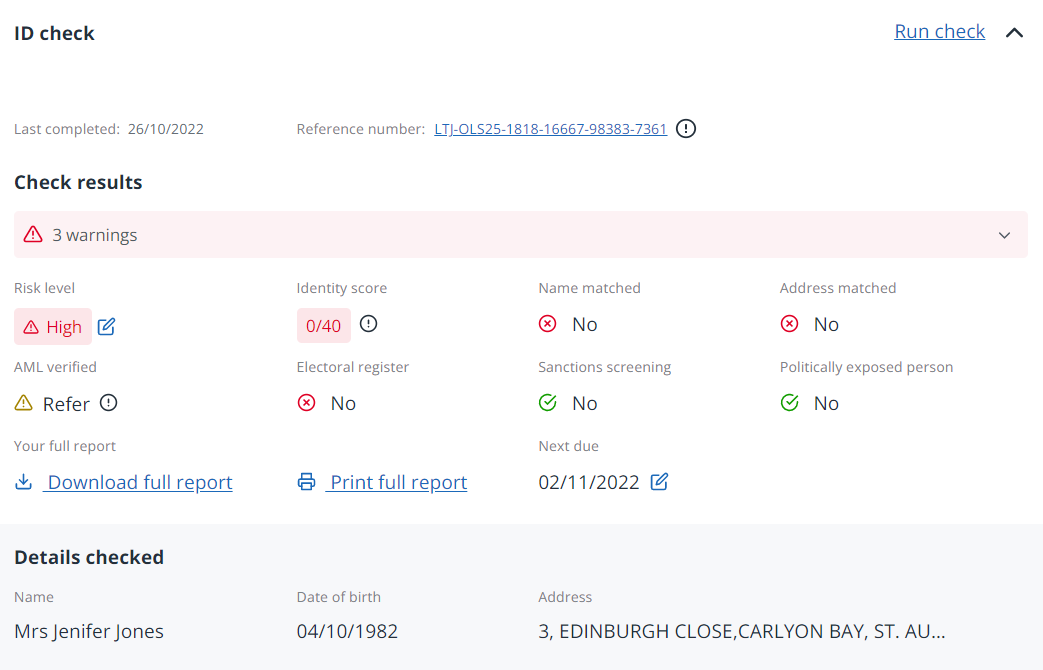
Task: Open reference number LTJ-OLS25 link
Action: tap(550, 129)
